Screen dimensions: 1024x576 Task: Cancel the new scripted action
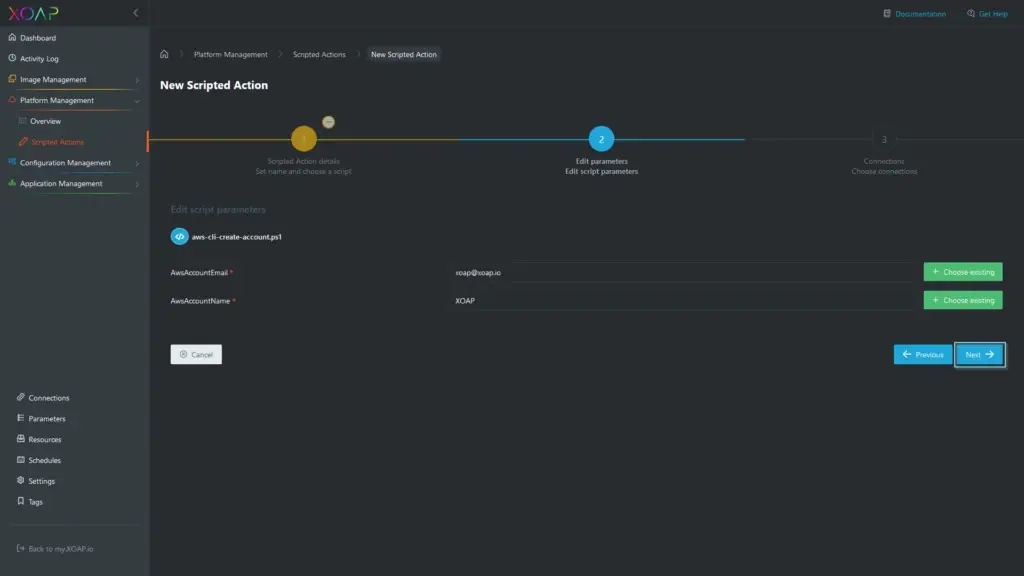(x=196, y=355)
